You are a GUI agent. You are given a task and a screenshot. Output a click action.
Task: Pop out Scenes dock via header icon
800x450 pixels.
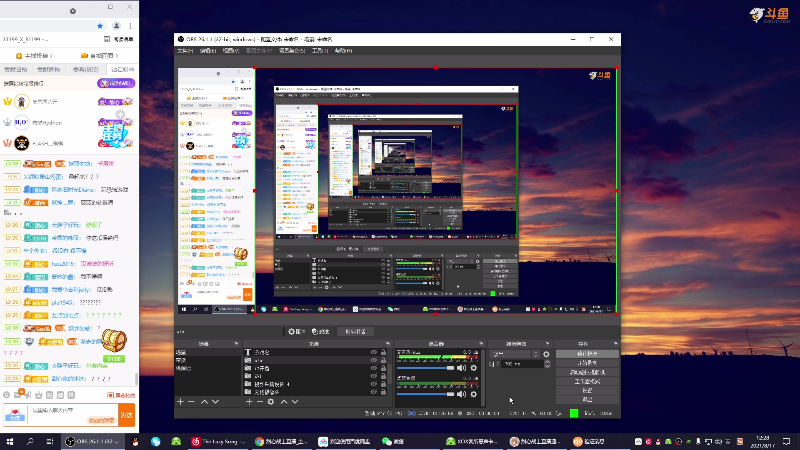coord(236,344)
